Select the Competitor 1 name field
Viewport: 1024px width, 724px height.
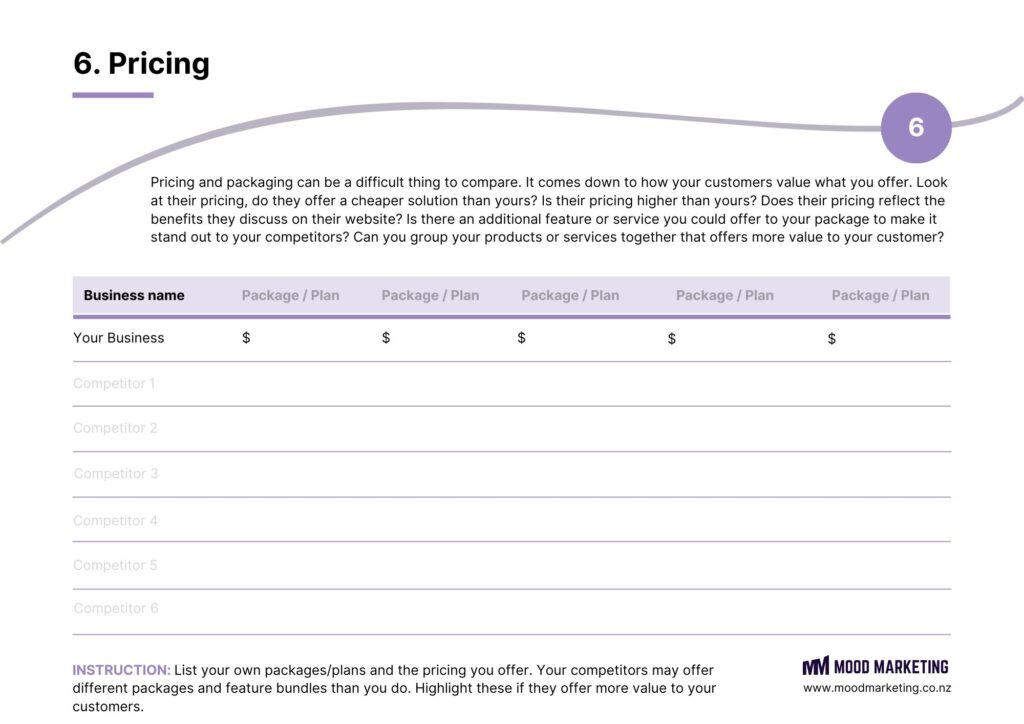[114, 383]
